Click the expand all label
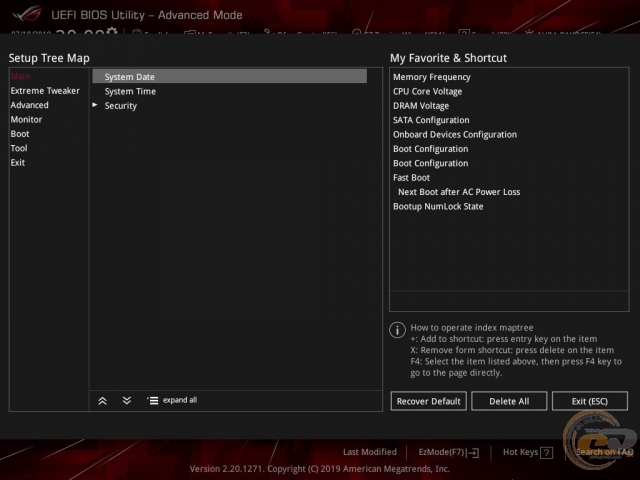The image size is (640, 480). point(180,400)
